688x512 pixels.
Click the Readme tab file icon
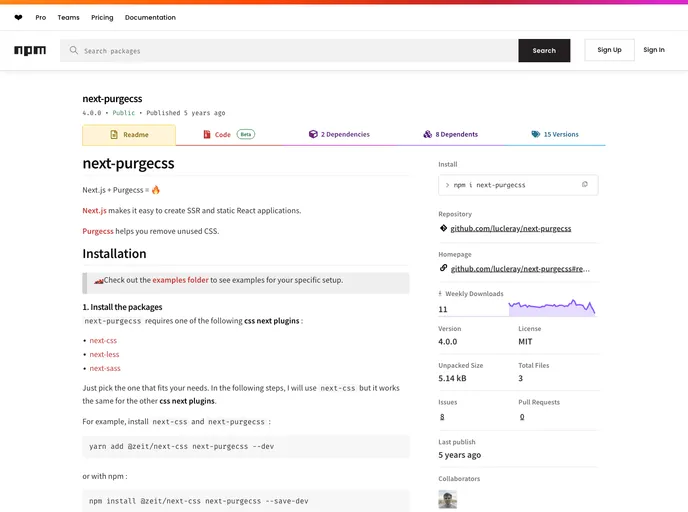[114, 135]
